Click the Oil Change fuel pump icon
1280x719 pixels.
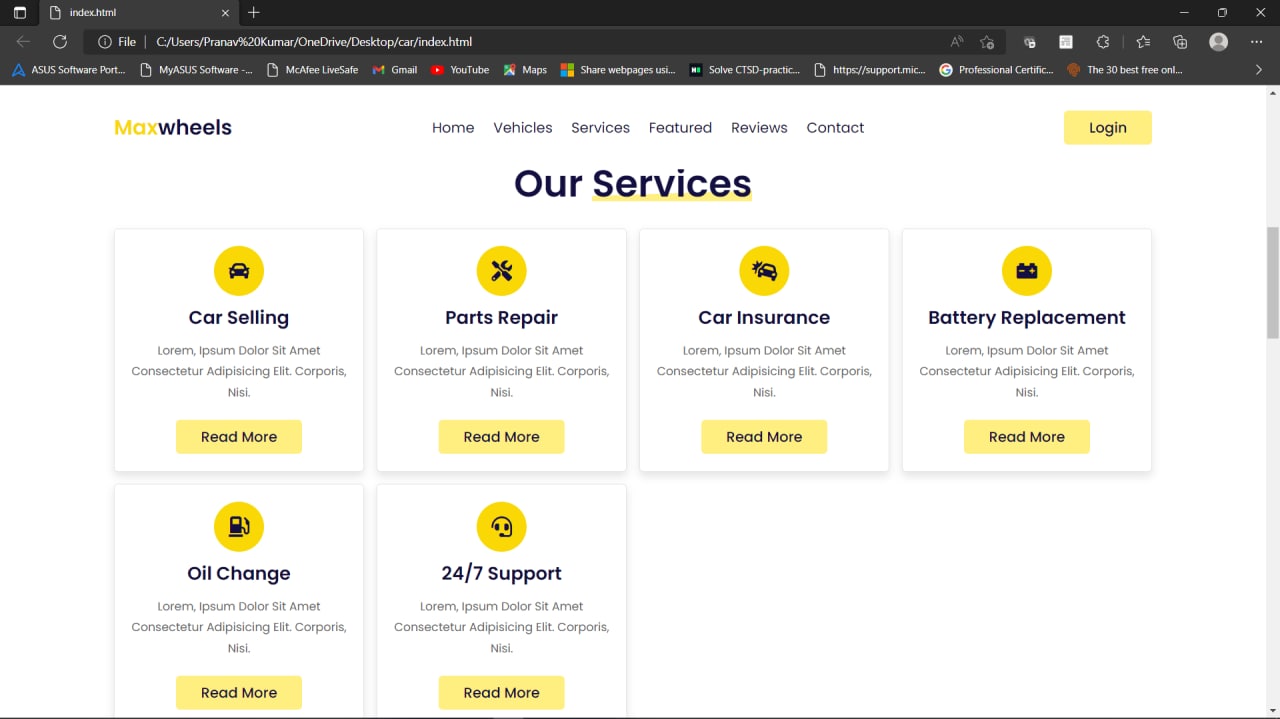[238, 526]
